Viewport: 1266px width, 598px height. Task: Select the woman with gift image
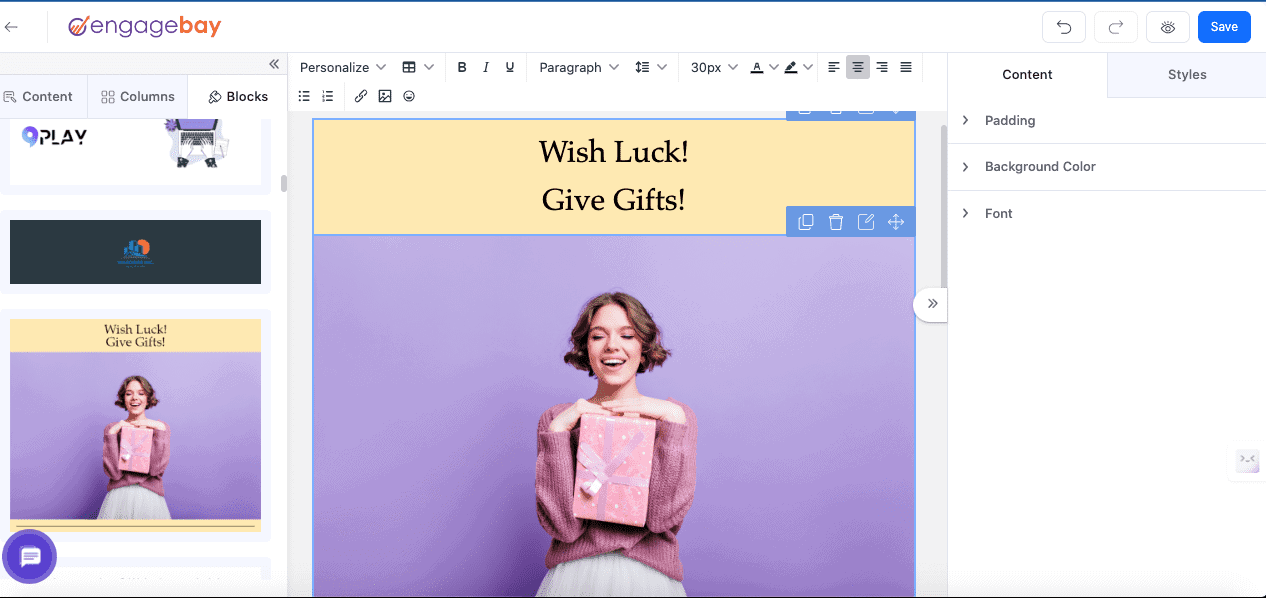[614, 416]
